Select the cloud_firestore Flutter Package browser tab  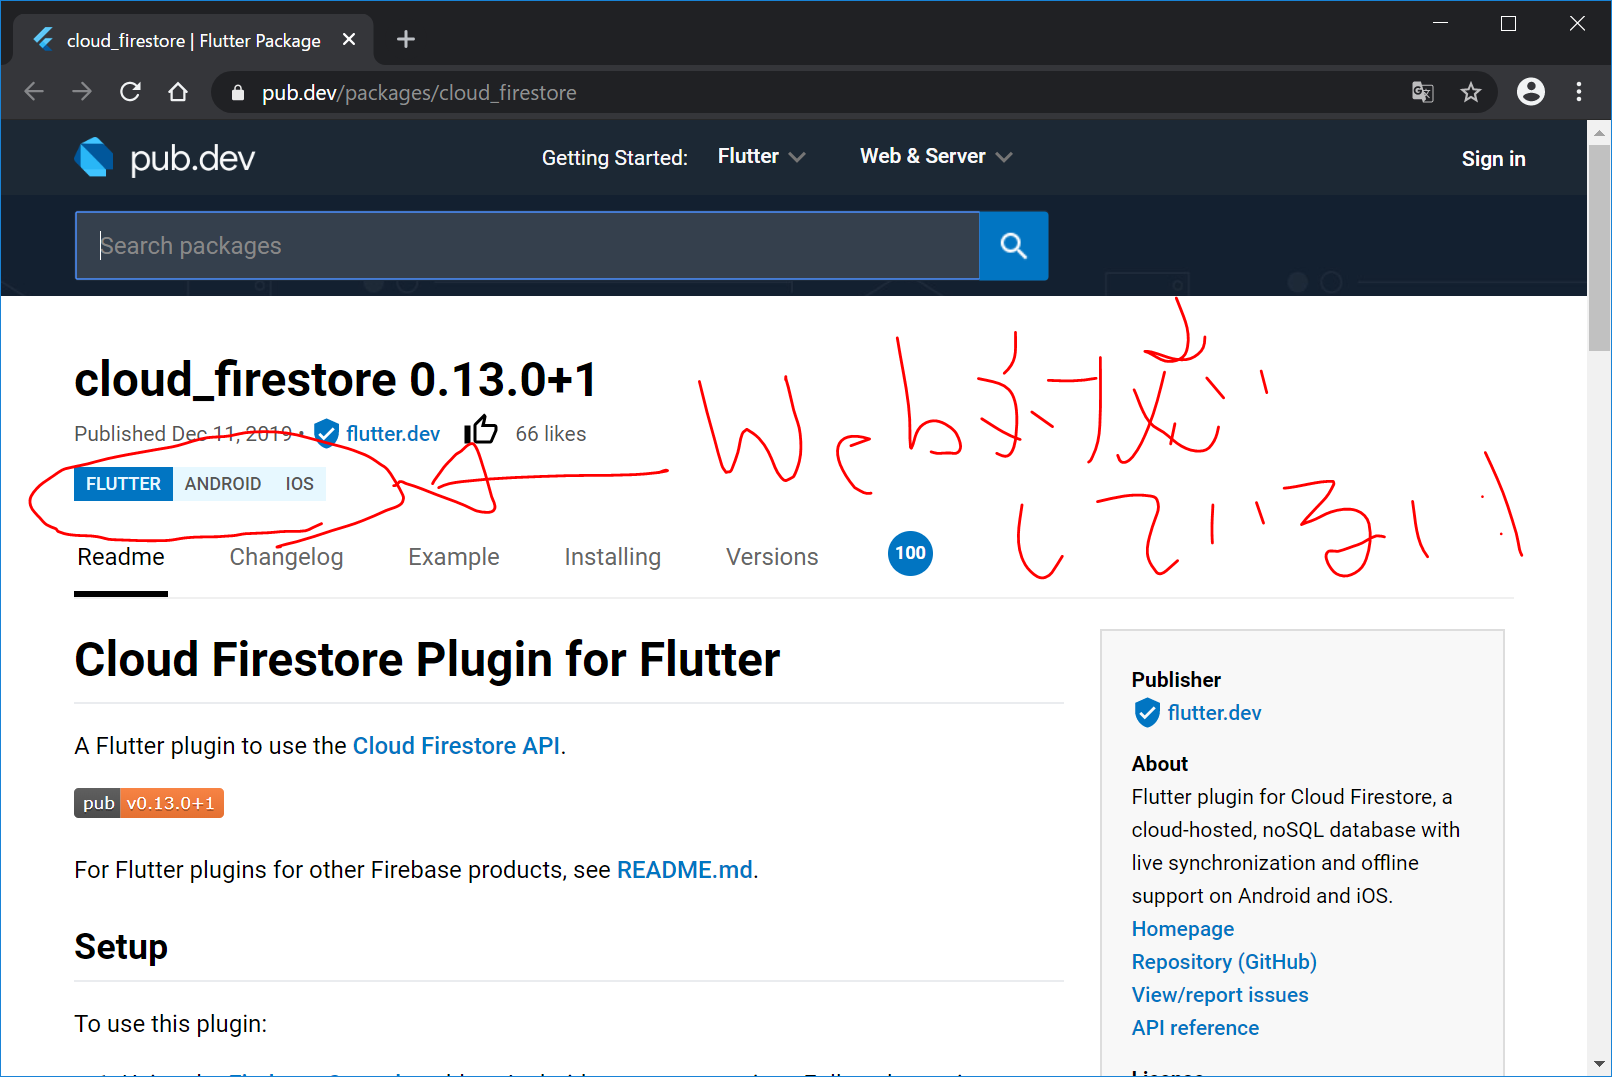pos(193,40)
